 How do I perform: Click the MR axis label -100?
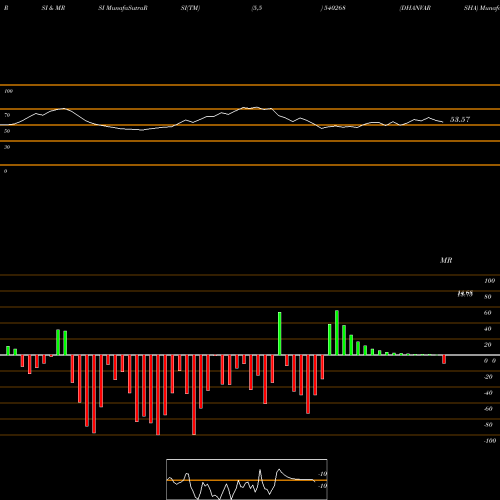point(490,441)
